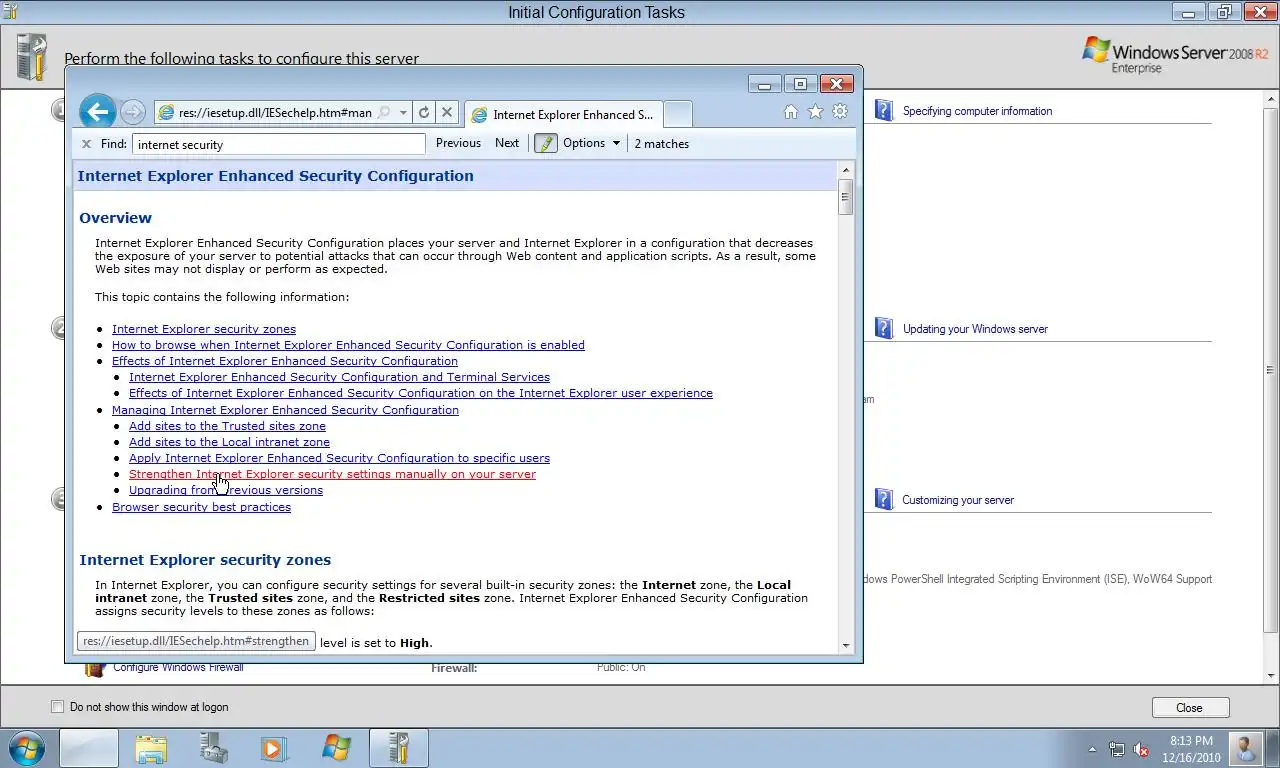Open Strengthen Internet Explorer security settings manually link
Image resolution: width=1280 pixels, height=768 pixels.
(332, 474)
